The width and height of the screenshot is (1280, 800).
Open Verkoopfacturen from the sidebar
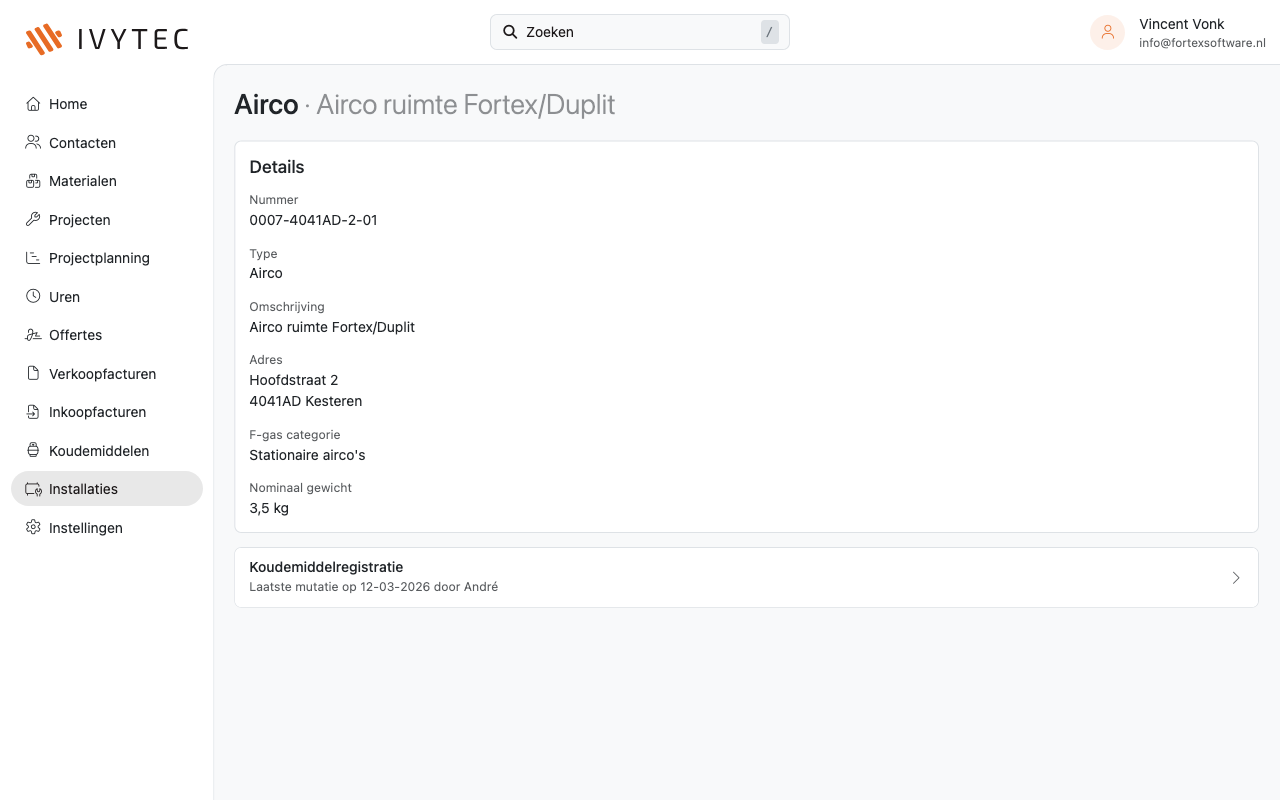tap(102, 374)
